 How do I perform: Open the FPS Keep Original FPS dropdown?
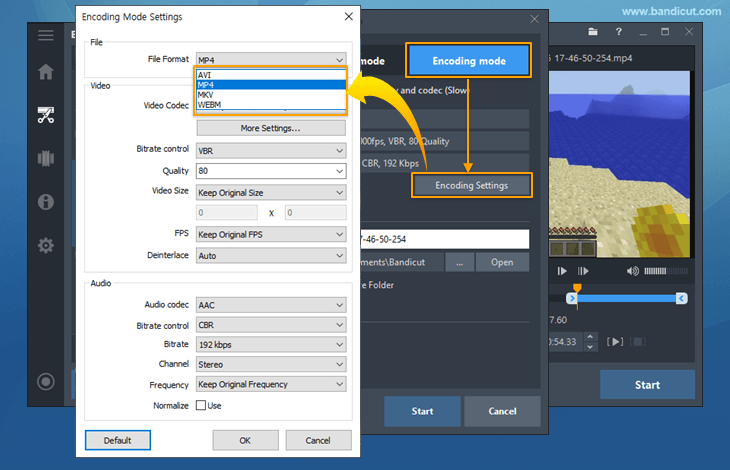[x=271, y=235]
